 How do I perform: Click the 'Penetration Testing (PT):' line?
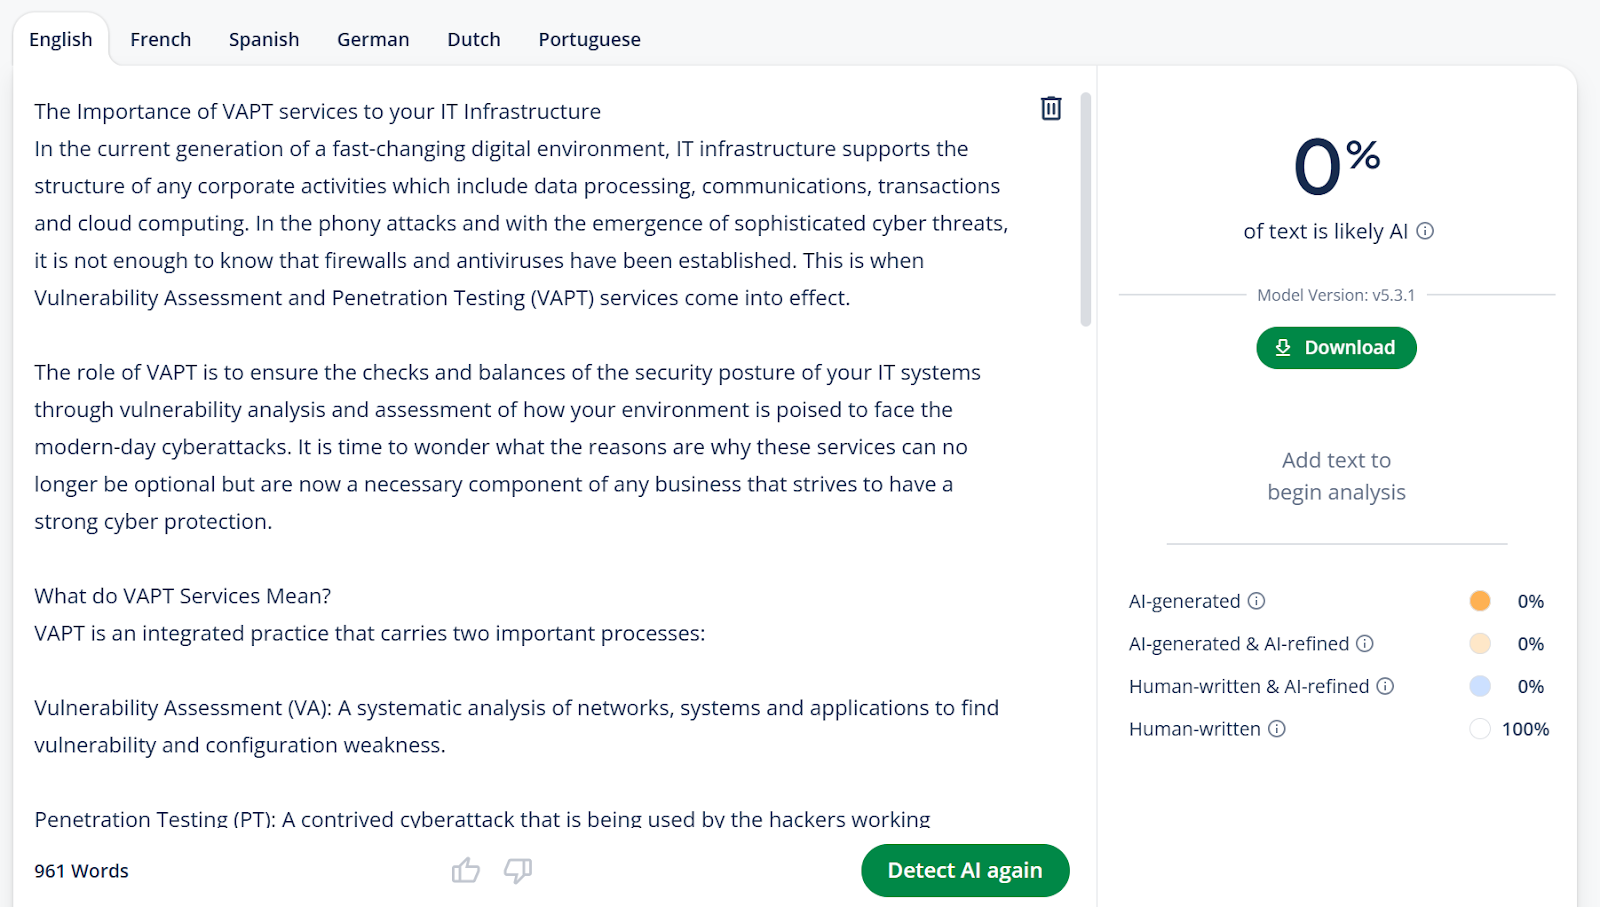pos(482,819)
